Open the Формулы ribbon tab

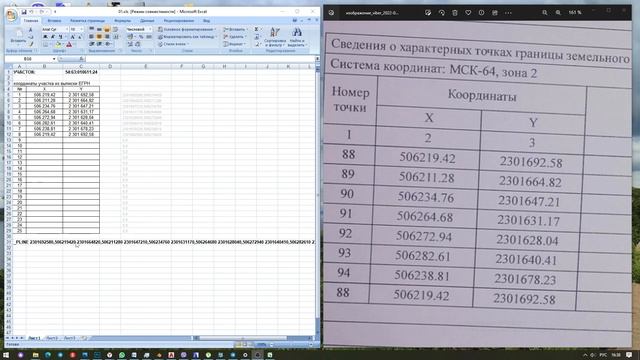[x=122, y=20]
